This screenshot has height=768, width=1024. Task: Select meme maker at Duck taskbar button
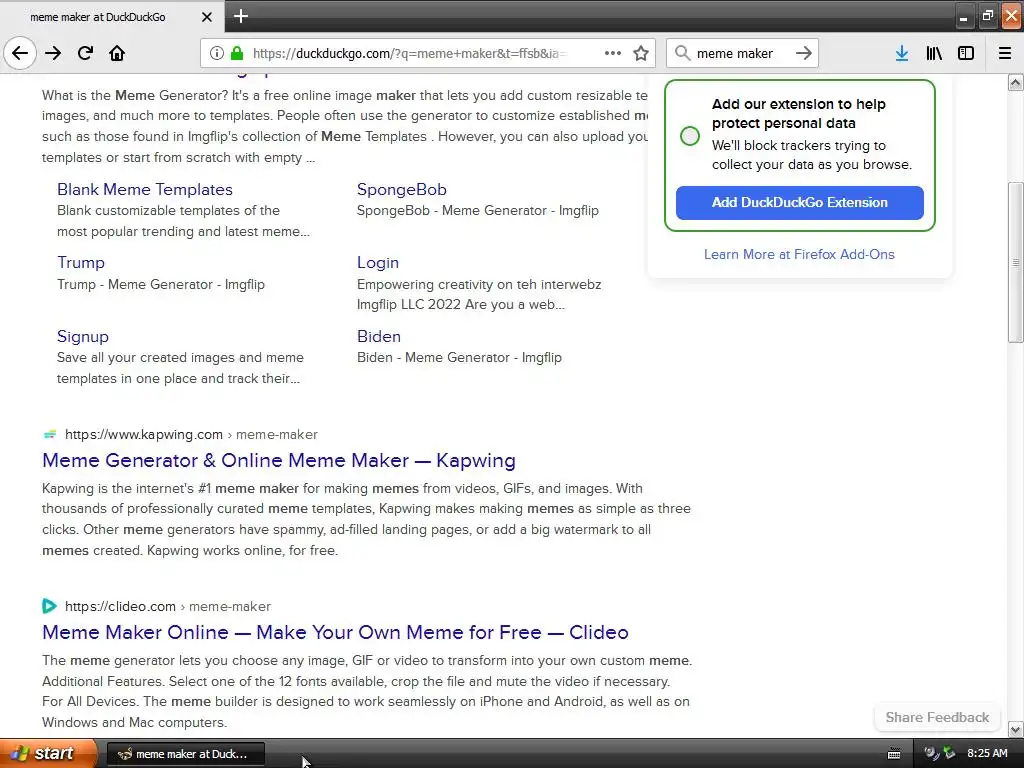click(185, 754)
